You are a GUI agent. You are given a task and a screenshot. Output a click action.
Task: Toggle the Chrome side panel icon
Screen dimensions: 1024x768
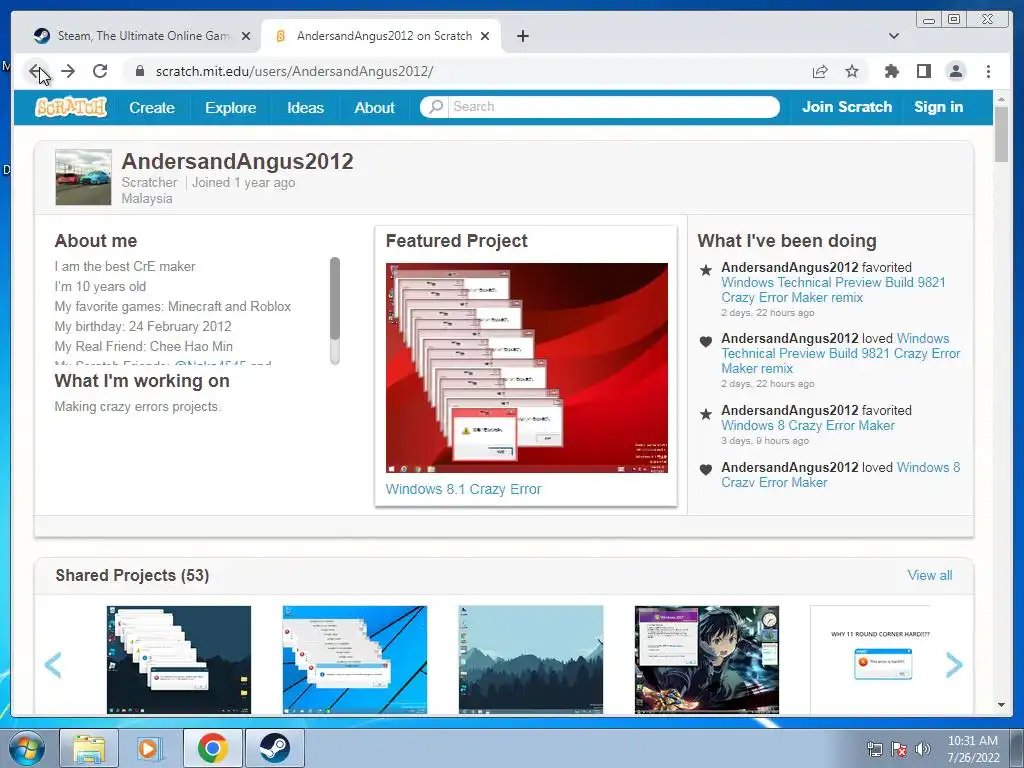click(923, 71)
